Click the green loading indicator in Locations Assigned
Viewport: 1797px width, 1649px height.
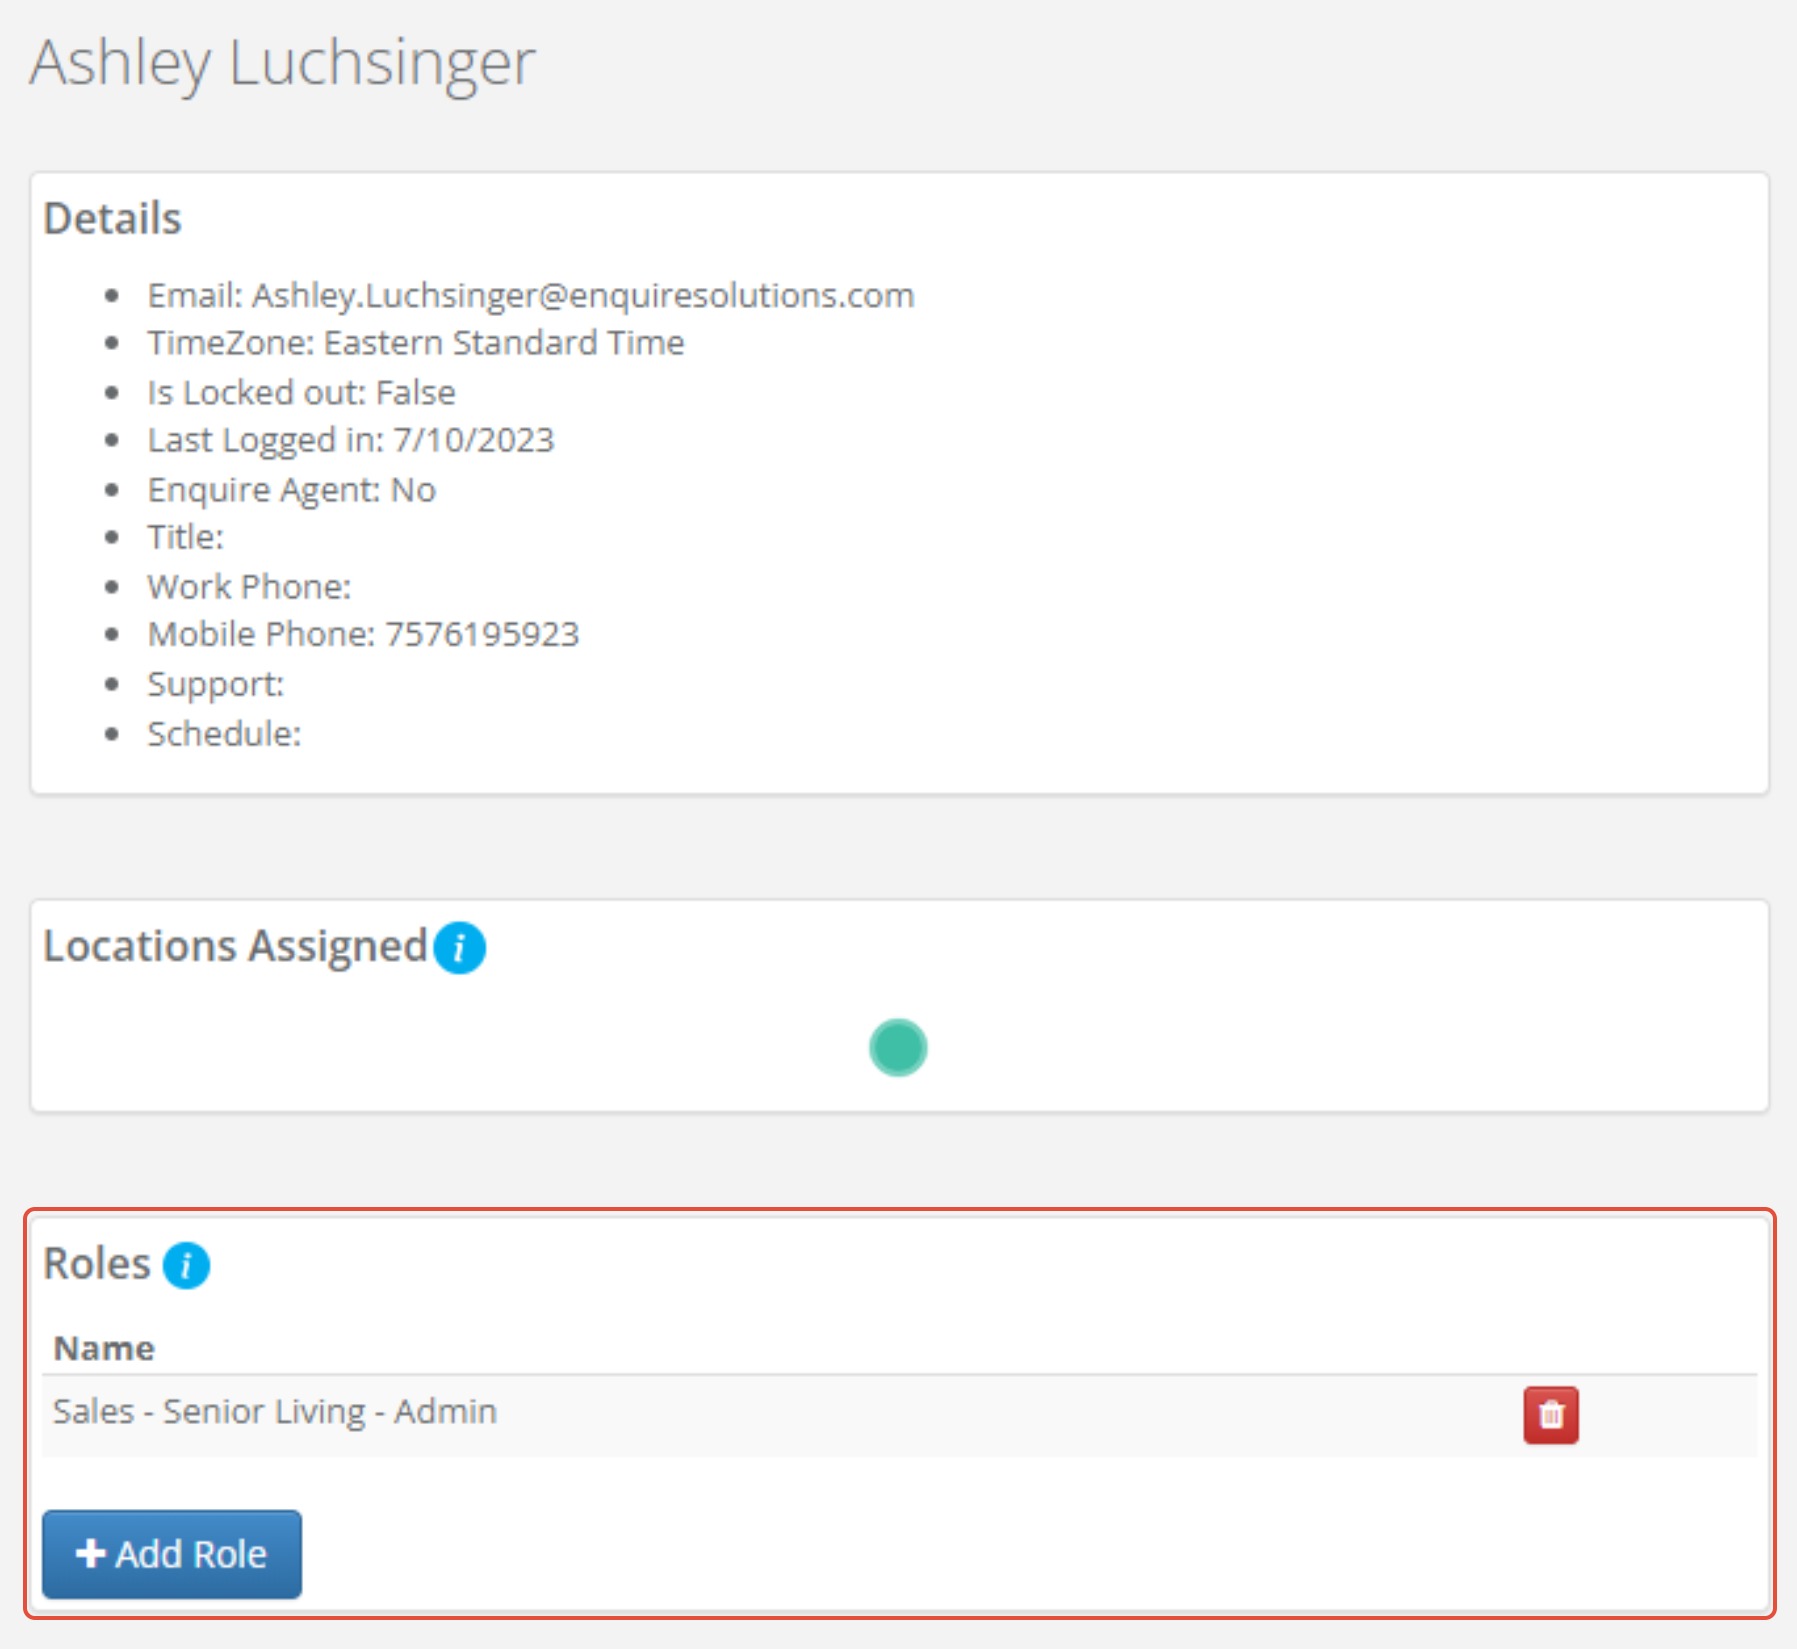(x=898, y=1047)
